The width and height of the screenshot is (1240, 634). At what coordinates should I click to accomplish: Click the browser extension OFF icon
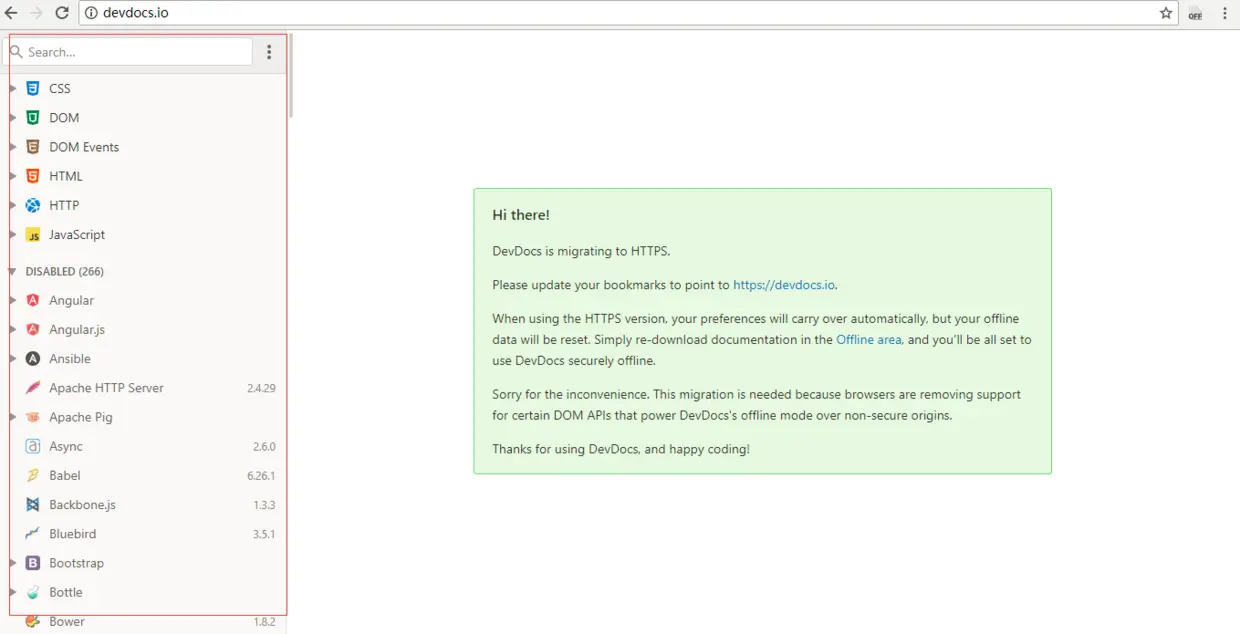pyautogui.click(x=1195, y=14)
